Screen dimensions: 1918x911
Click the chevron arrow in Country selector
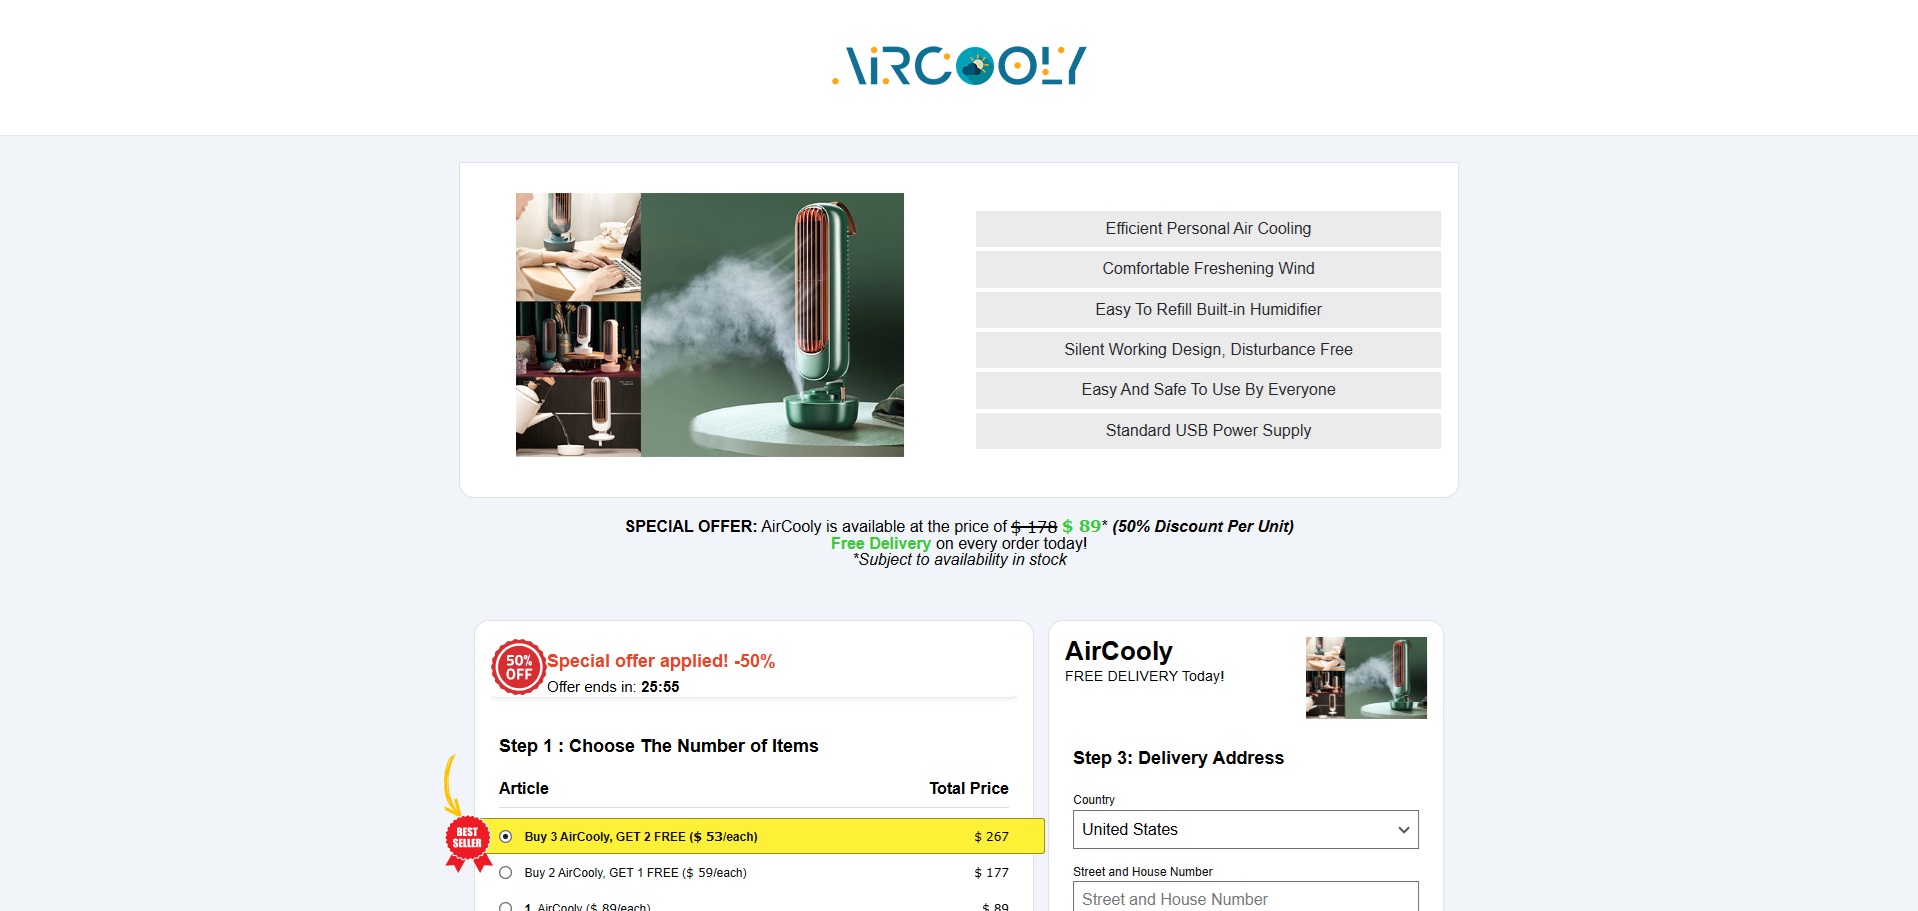(1403, 830)
